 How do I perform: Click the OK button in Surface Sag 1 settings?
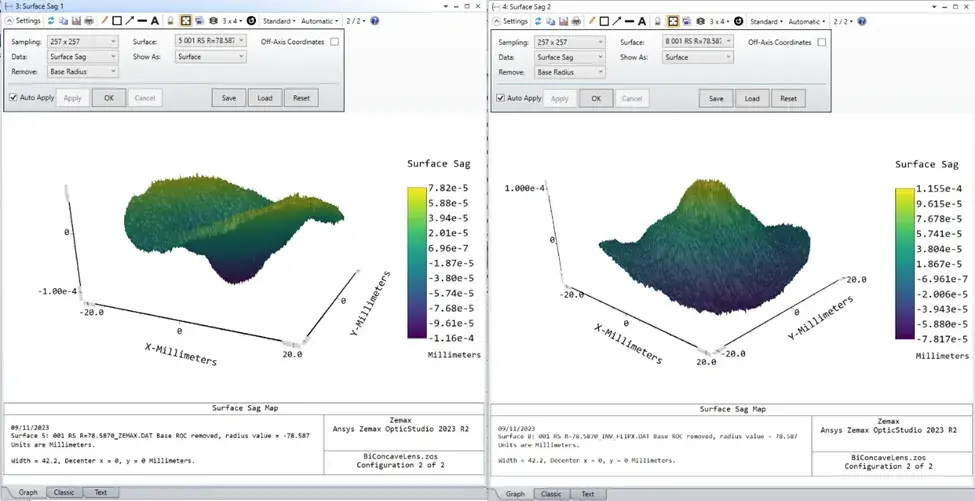click(x=109, y=98)
